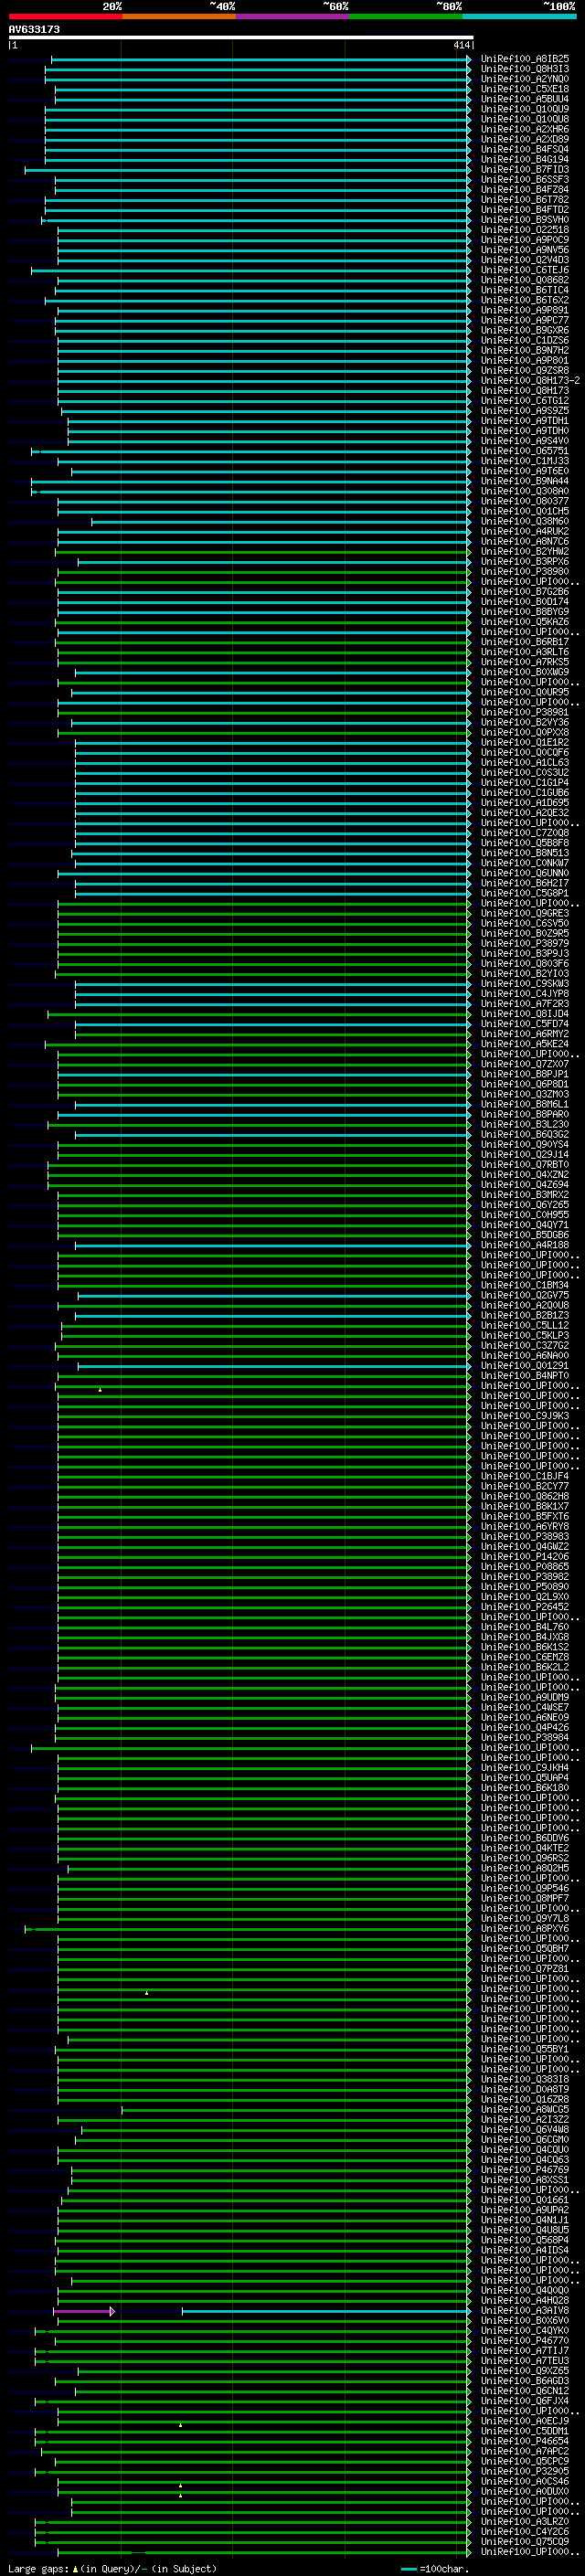Select hit label UniRef100_B2VY36
The width and height of the screenshot is (585, 2576).
[525, 723]
